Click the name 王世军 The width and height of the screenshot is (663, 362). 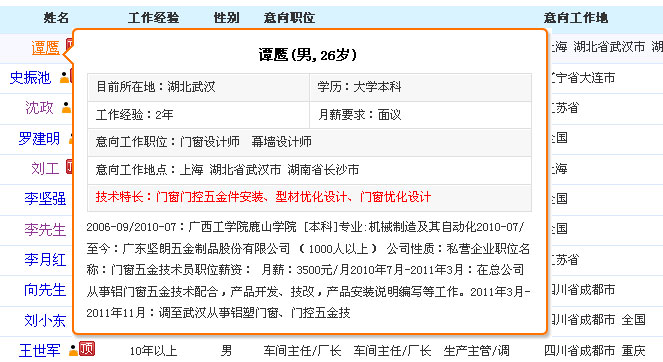pyautogui.click(x=40, y=350)
